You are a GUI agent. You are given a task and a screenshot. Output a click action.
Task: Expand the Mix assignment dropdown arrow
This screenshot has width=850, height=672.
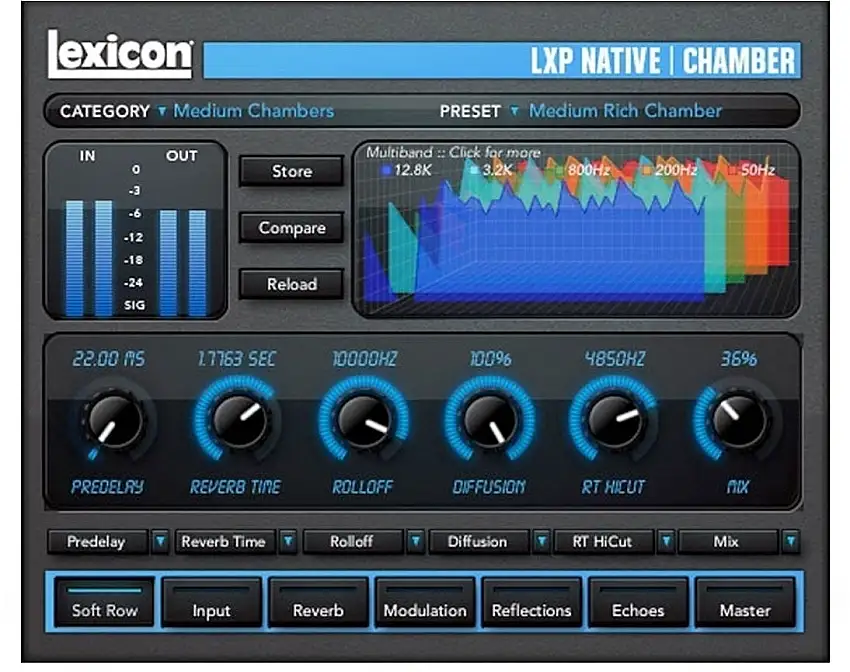click(791, 541)
